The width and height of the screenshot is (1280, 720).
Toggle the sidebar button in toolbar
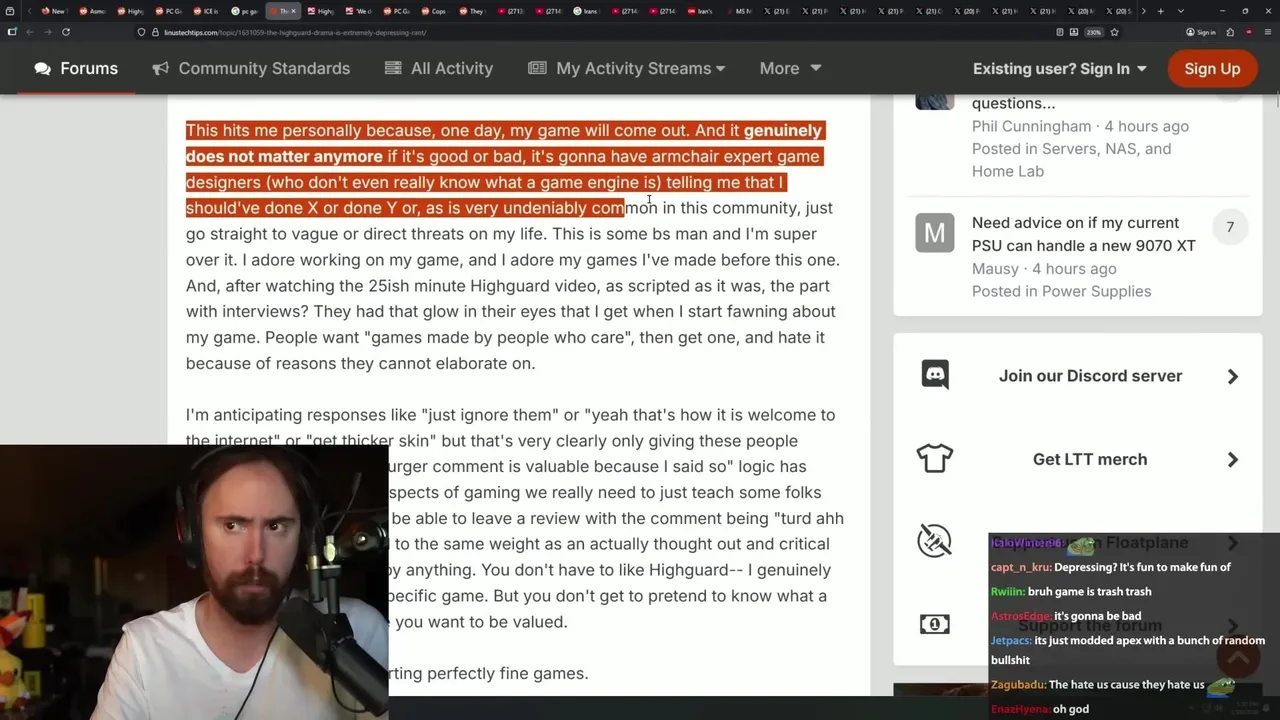point(11,32)
